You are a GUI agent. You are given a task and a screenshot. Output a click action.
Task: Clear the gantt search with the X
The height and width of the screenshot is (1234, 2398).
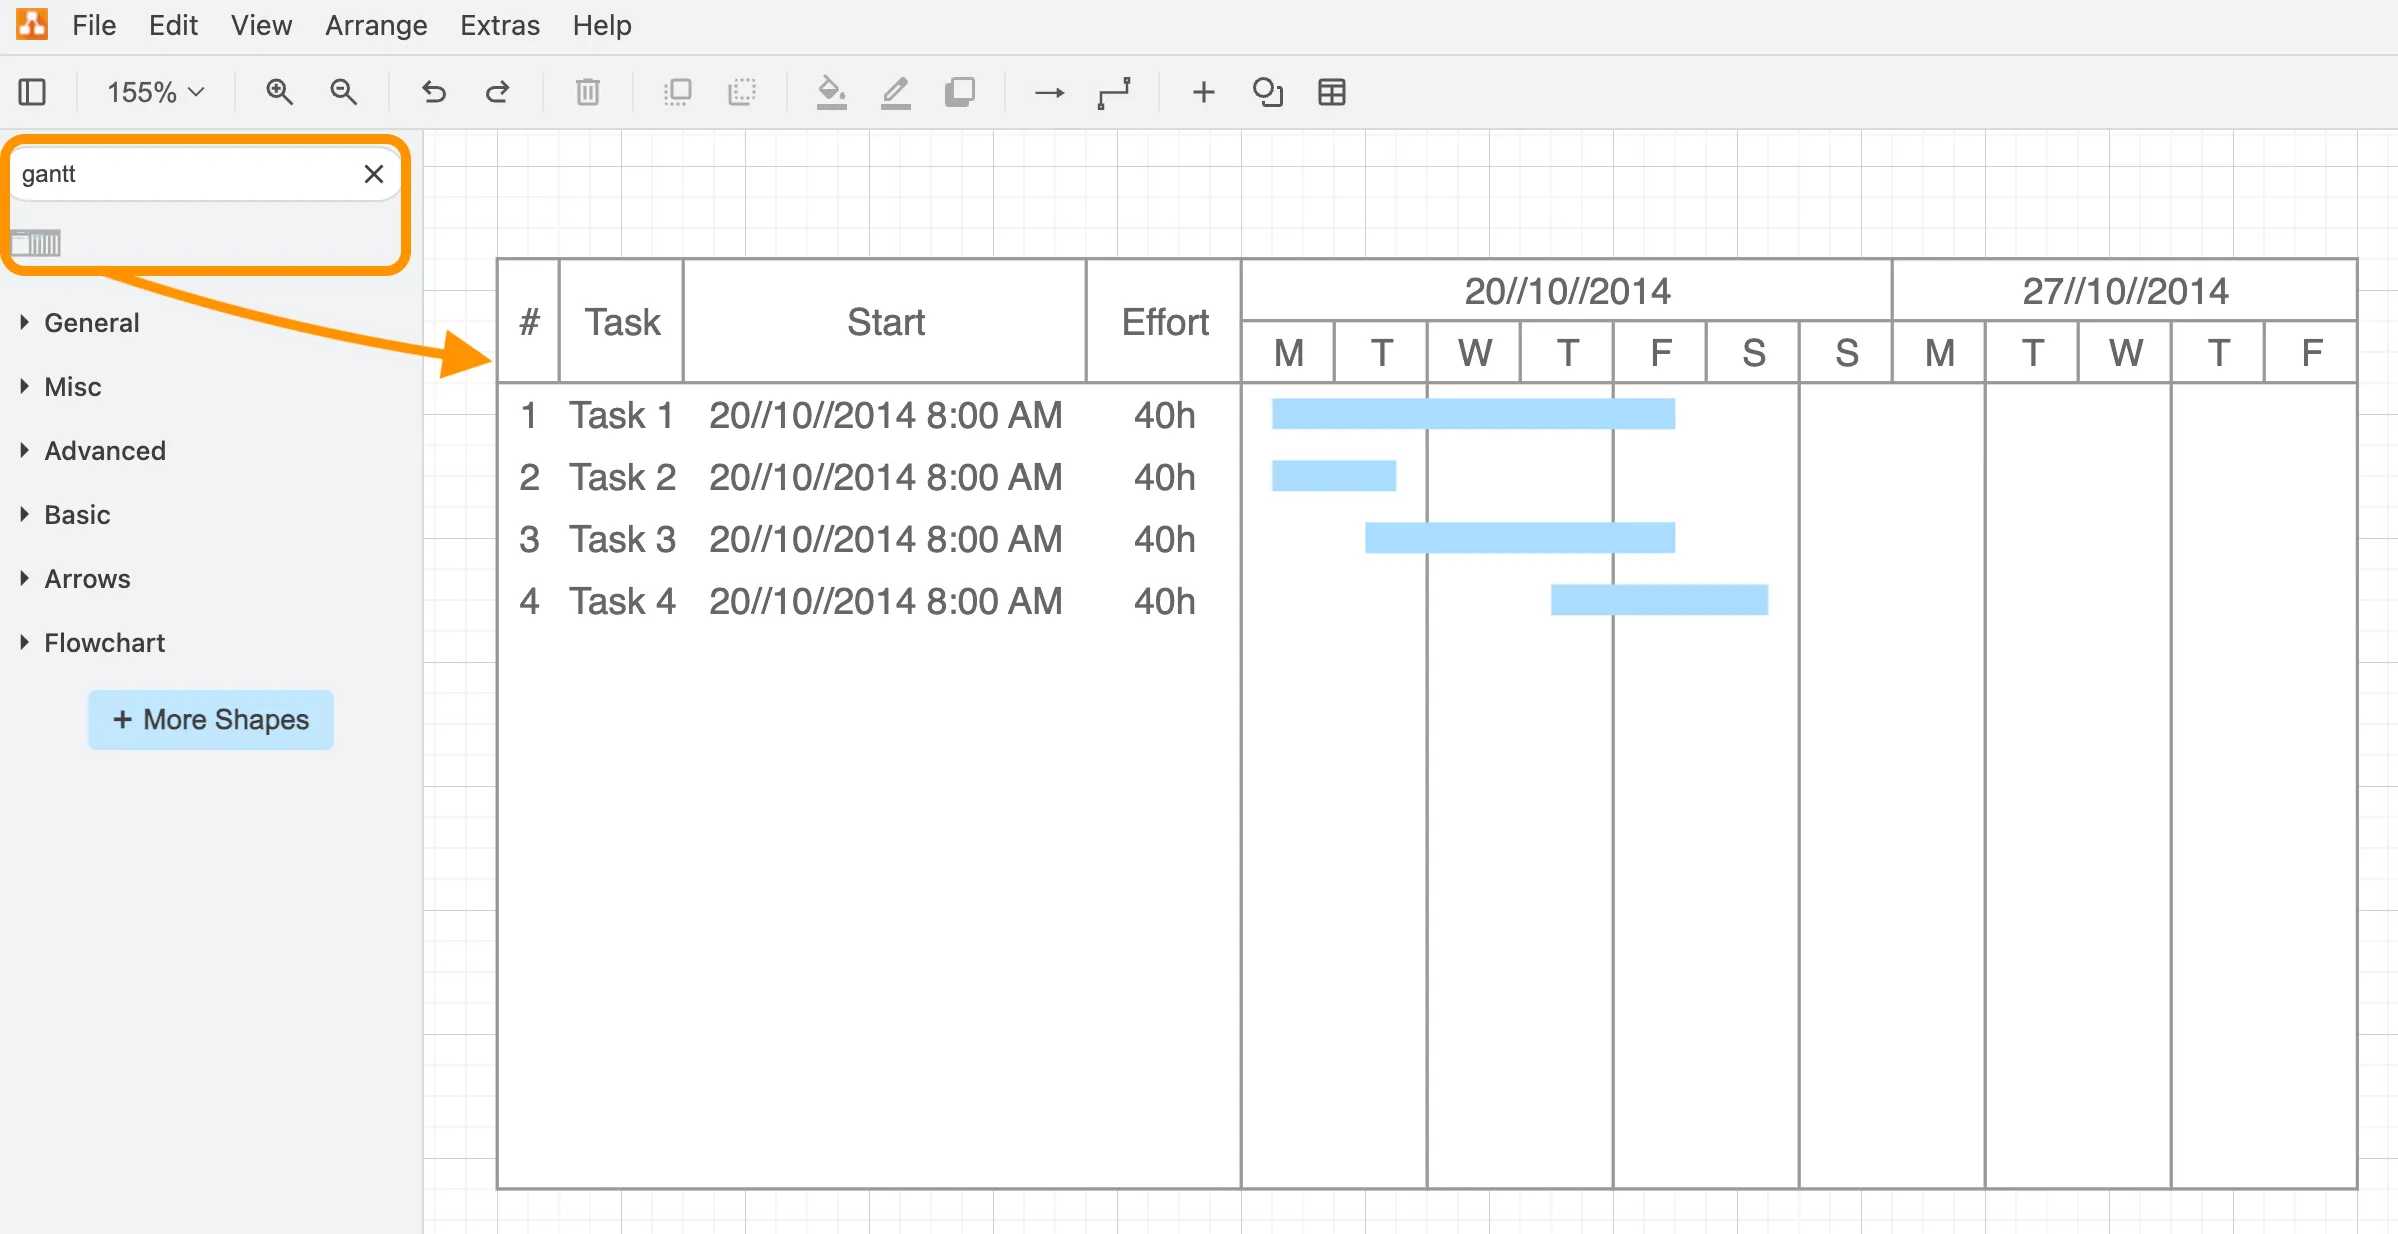point(374,173)
